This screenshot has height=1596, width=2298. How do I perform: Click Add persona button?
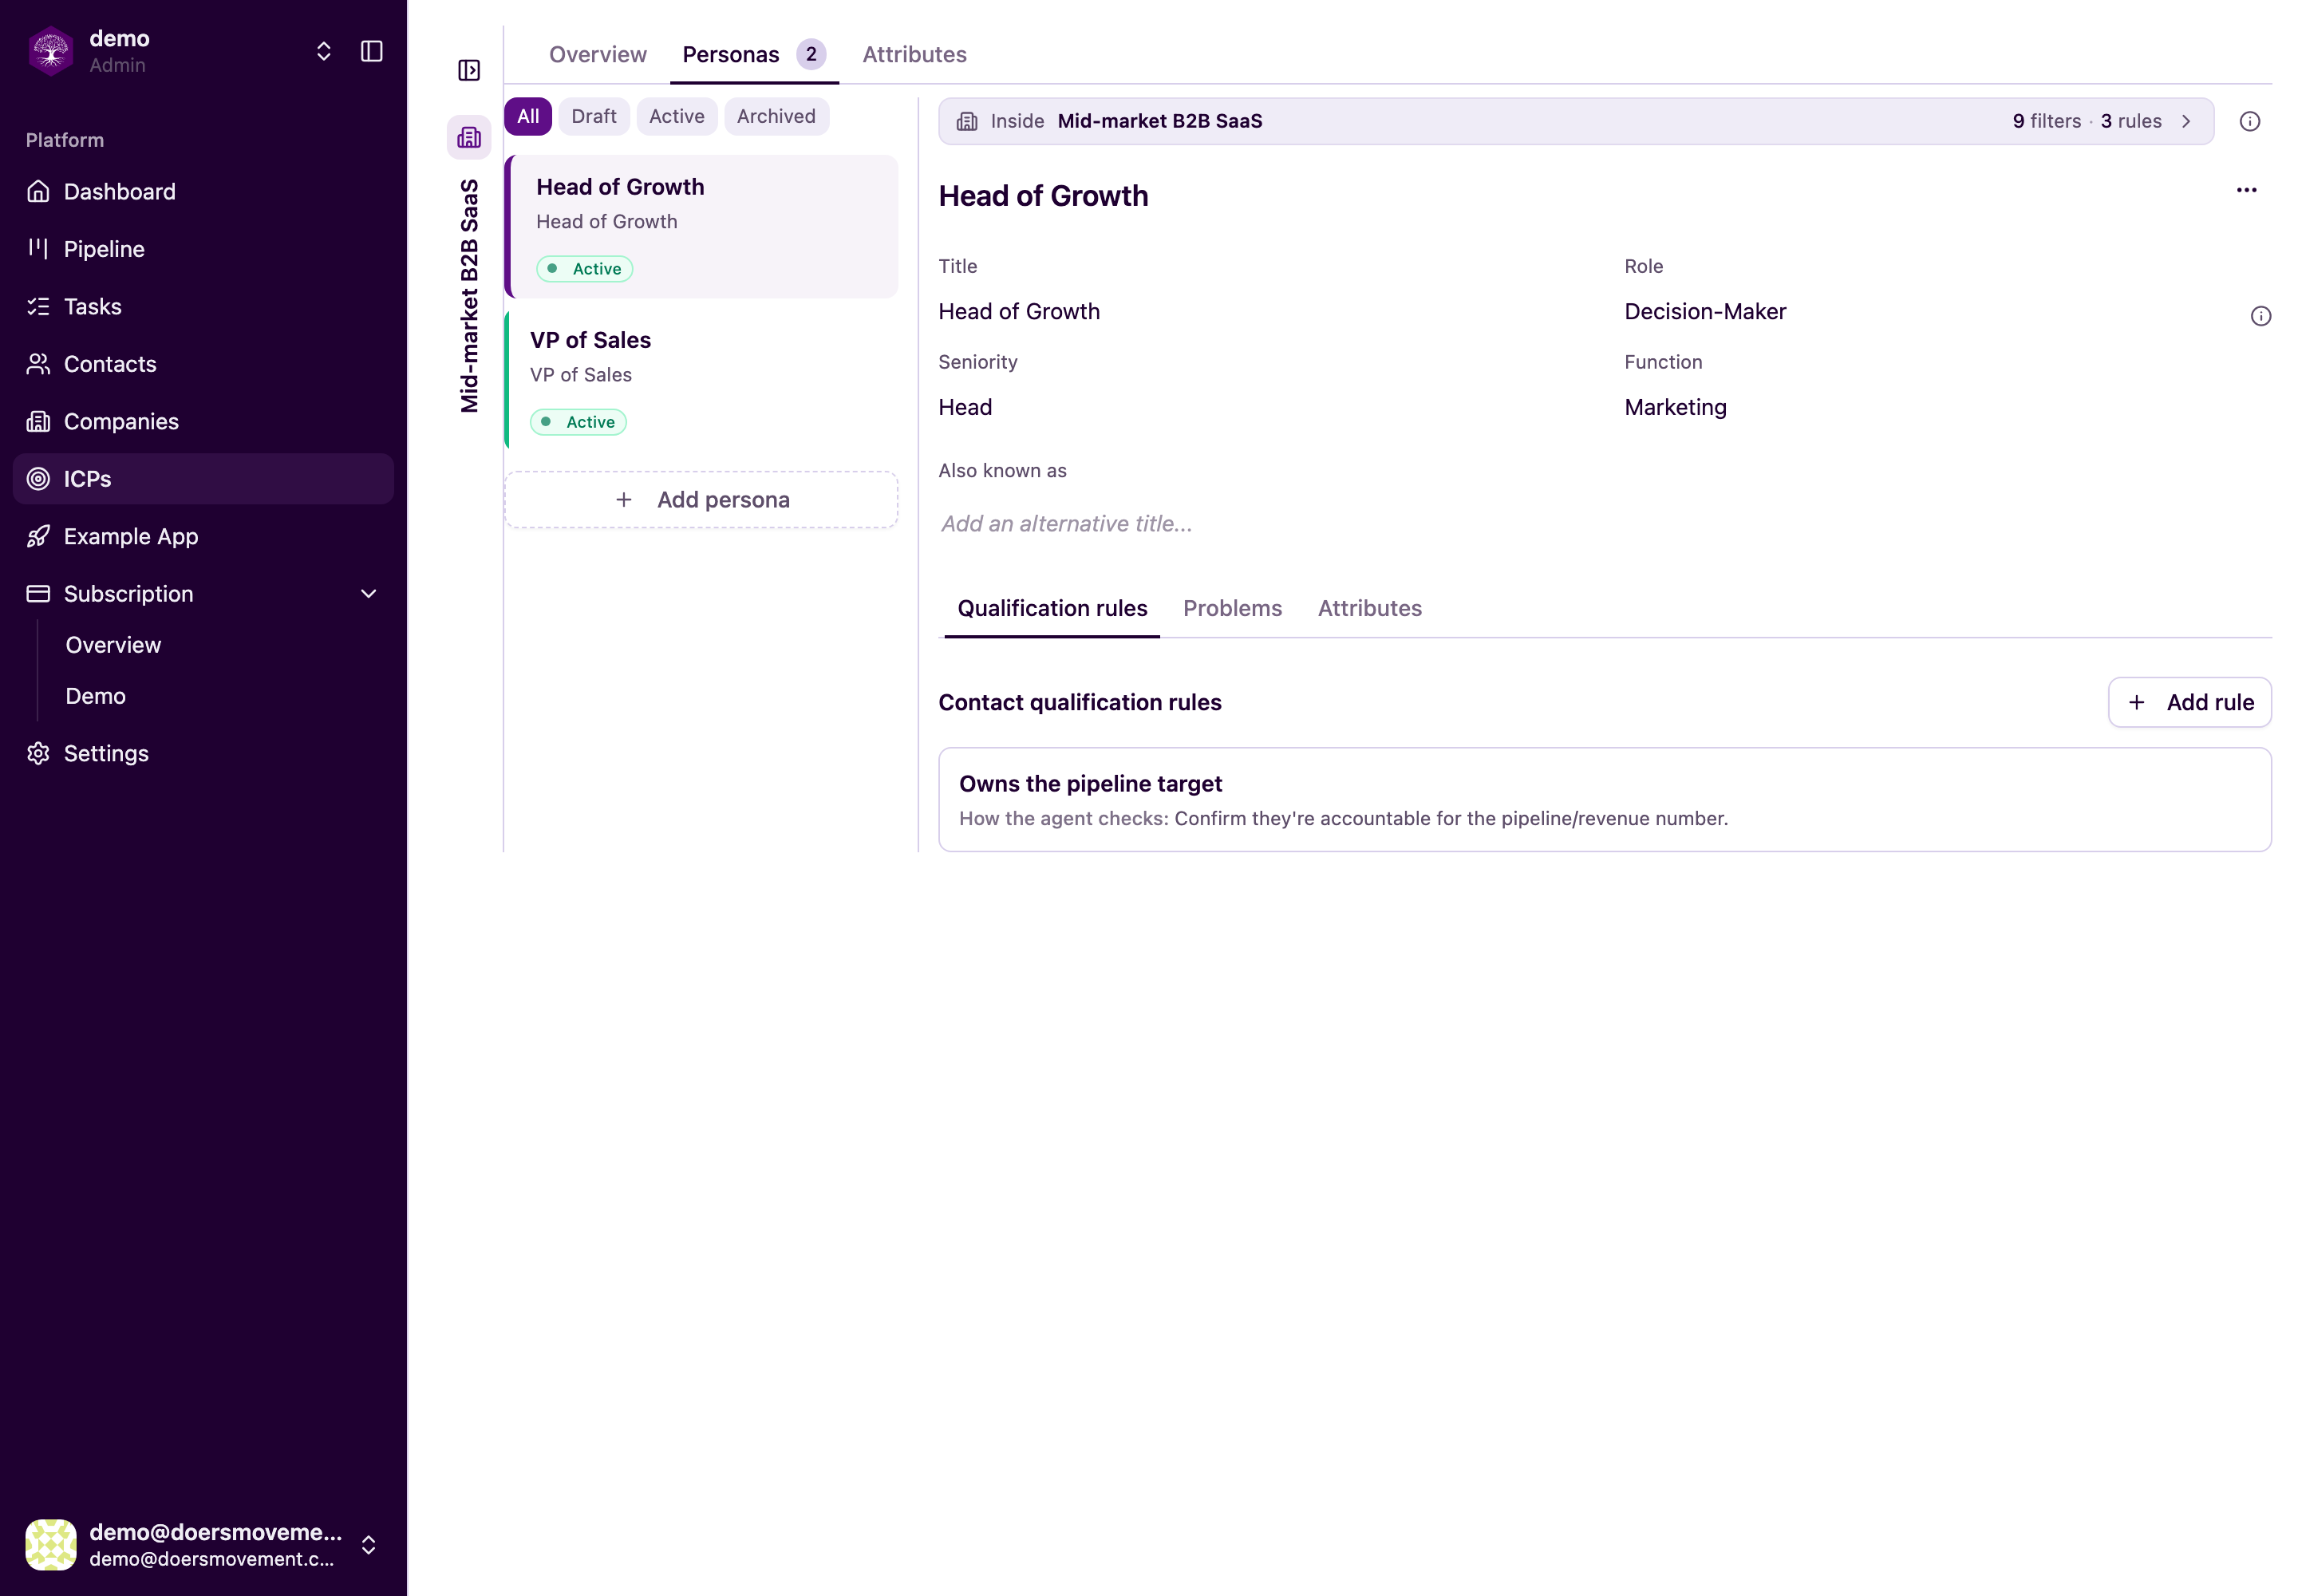701,499
